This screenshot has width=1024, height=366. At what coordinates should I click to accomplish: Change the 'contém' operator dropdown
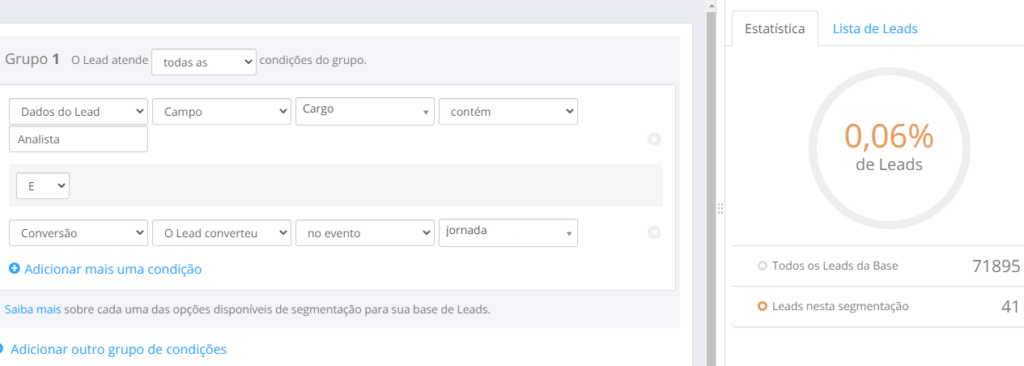click(x=508, y=112)
